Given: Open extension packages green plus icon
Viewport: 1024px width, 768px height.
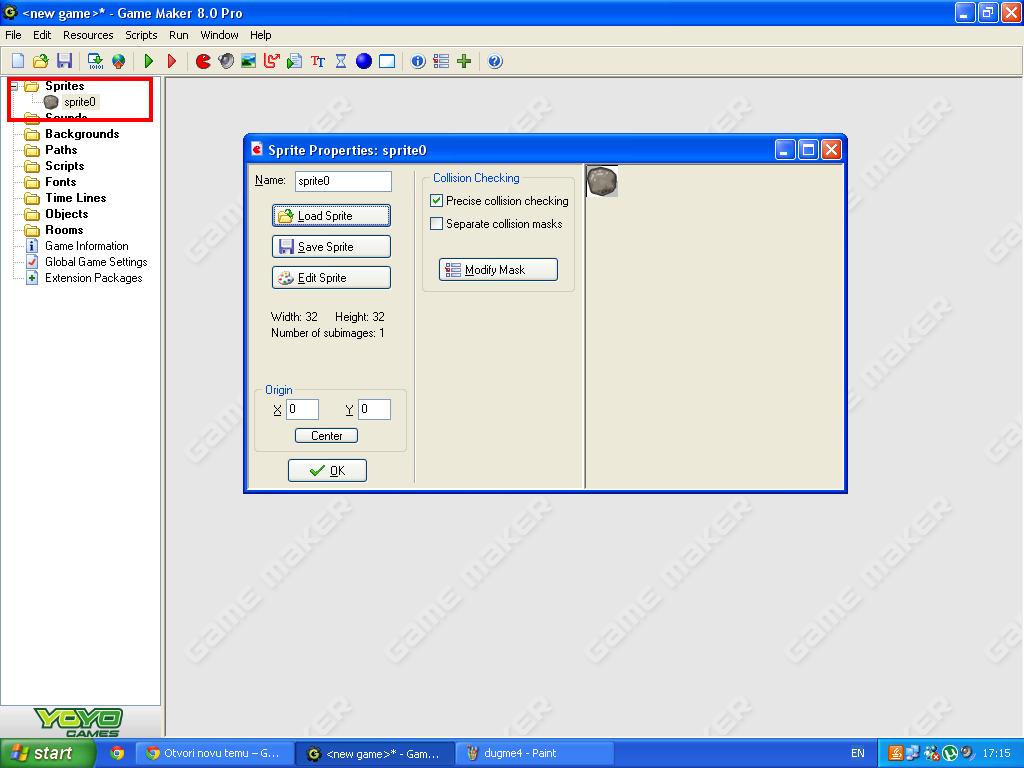Looking at the screenshot, I should click(x=464, y=61).
